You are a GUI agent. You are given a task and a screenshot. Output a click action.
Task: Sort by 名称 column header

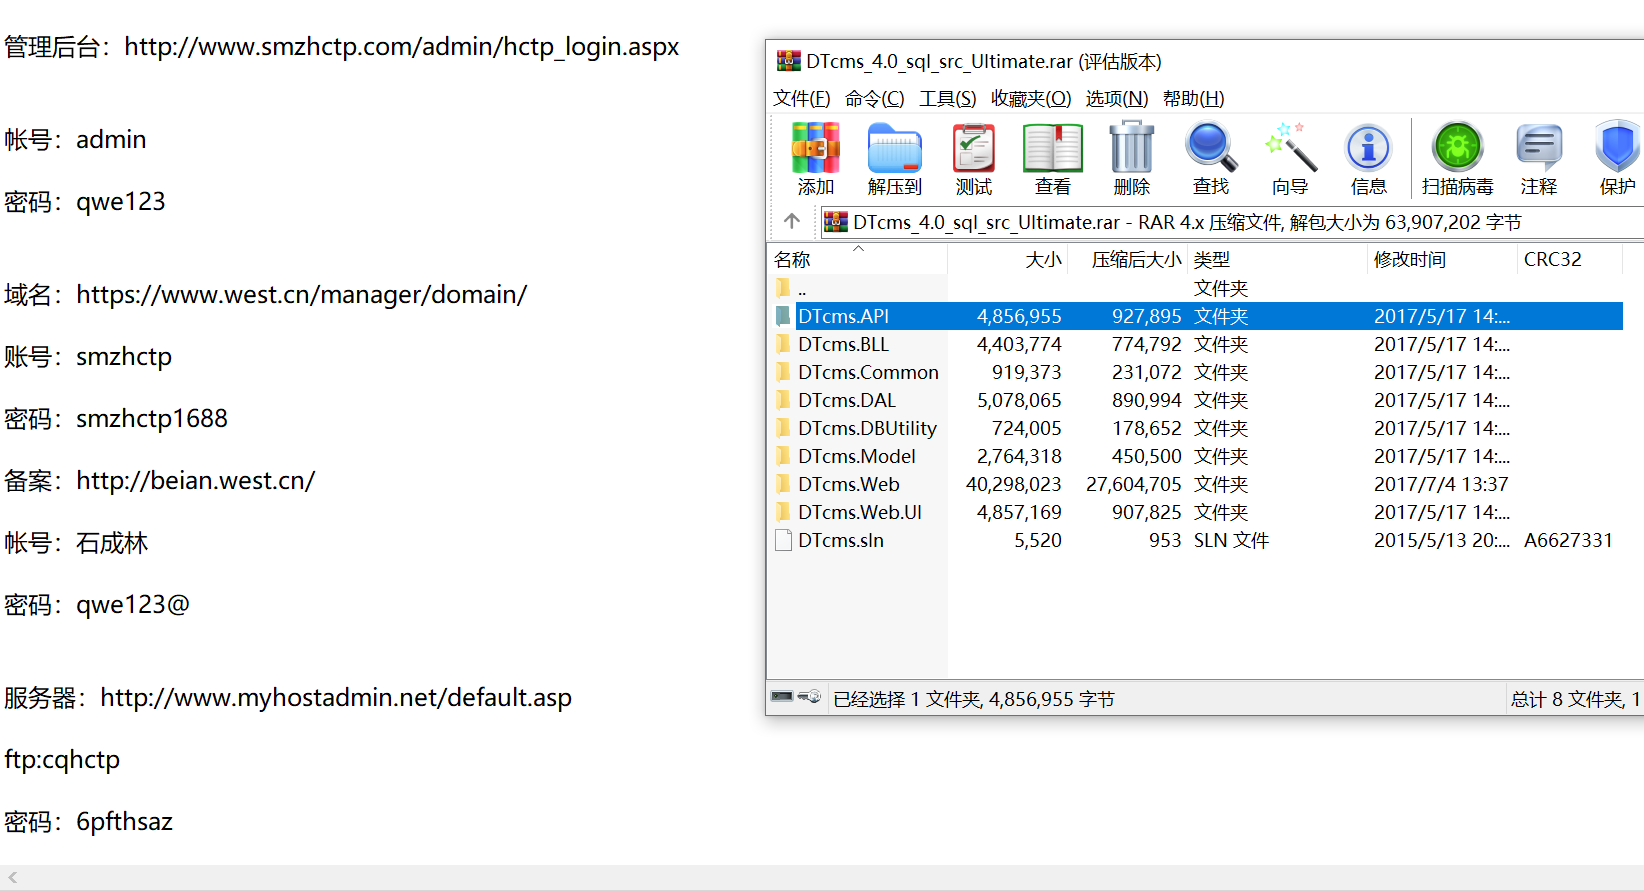tap(858, 259)
